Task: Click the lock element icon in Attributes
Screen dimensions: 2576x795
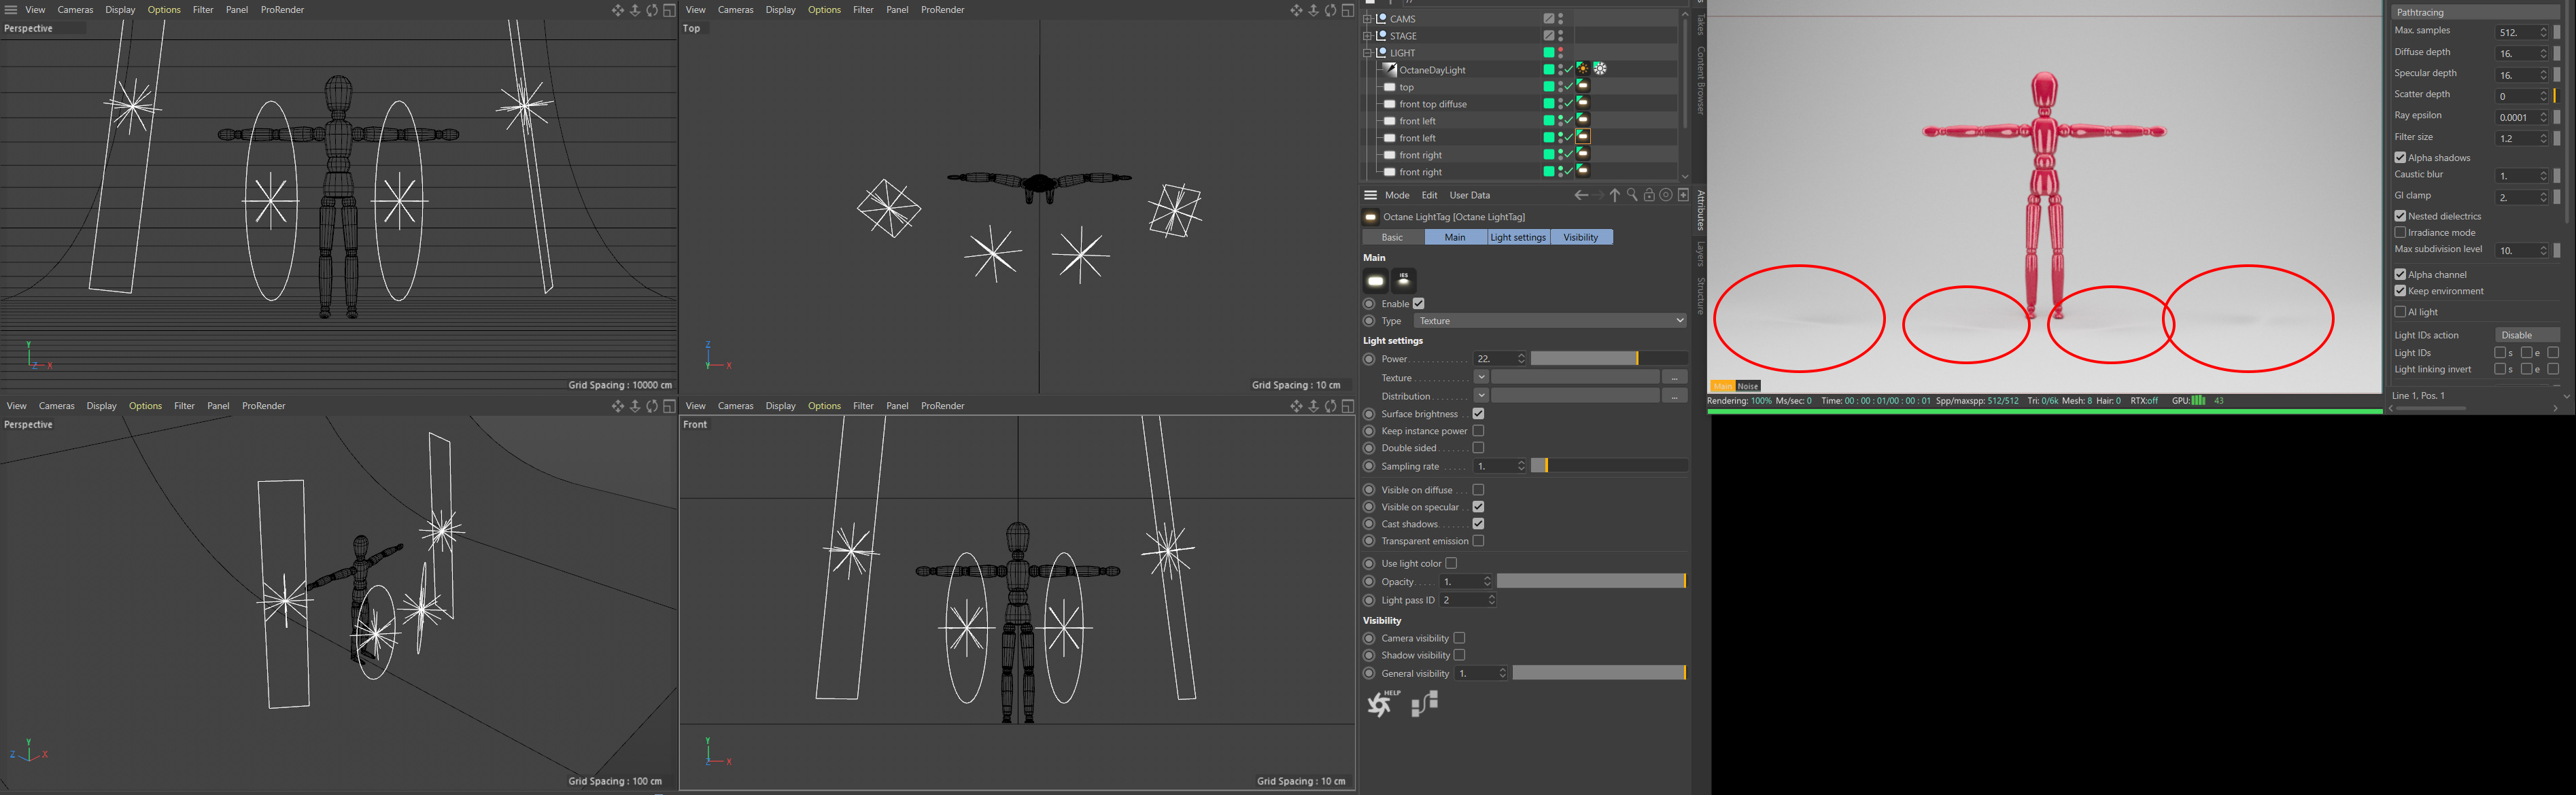Action: [x=1649, y=195]
